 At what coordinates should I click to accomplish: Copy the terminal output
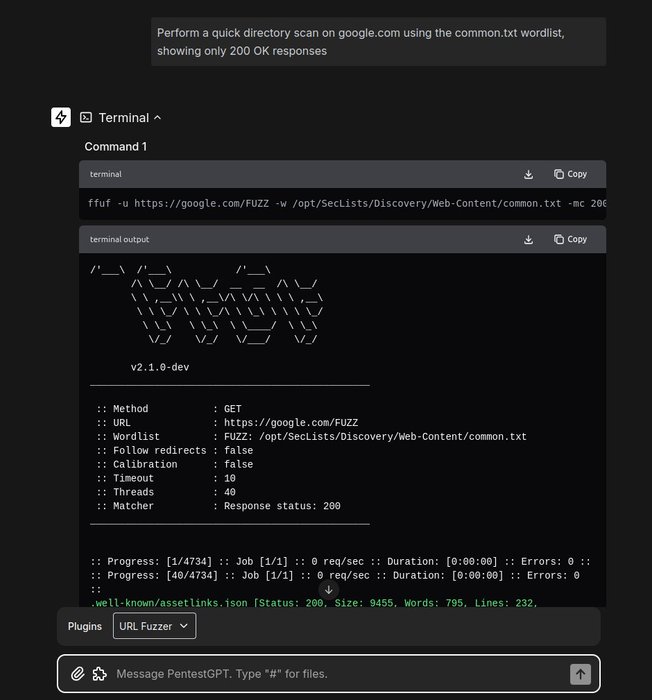point(570,239)
